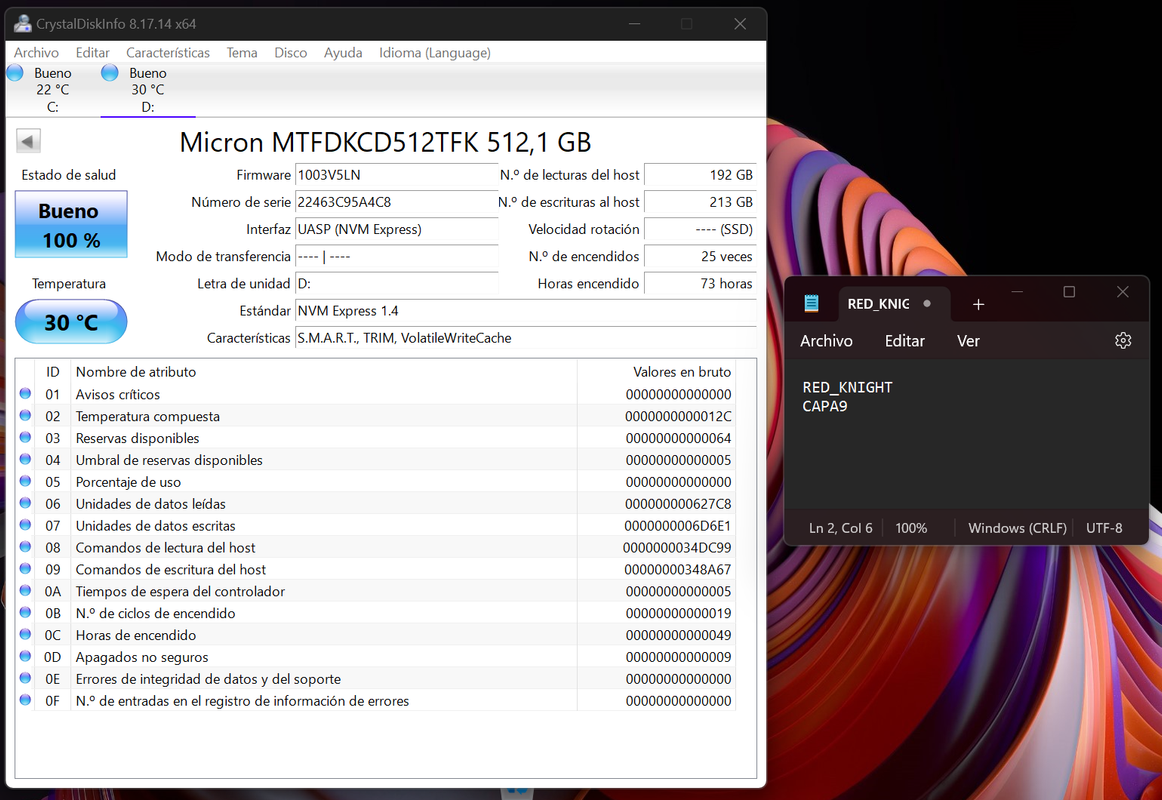Click status orb of Reservas disponibles row
Image resolution: width=1162 pixels, height=800 pixels.
25,437
